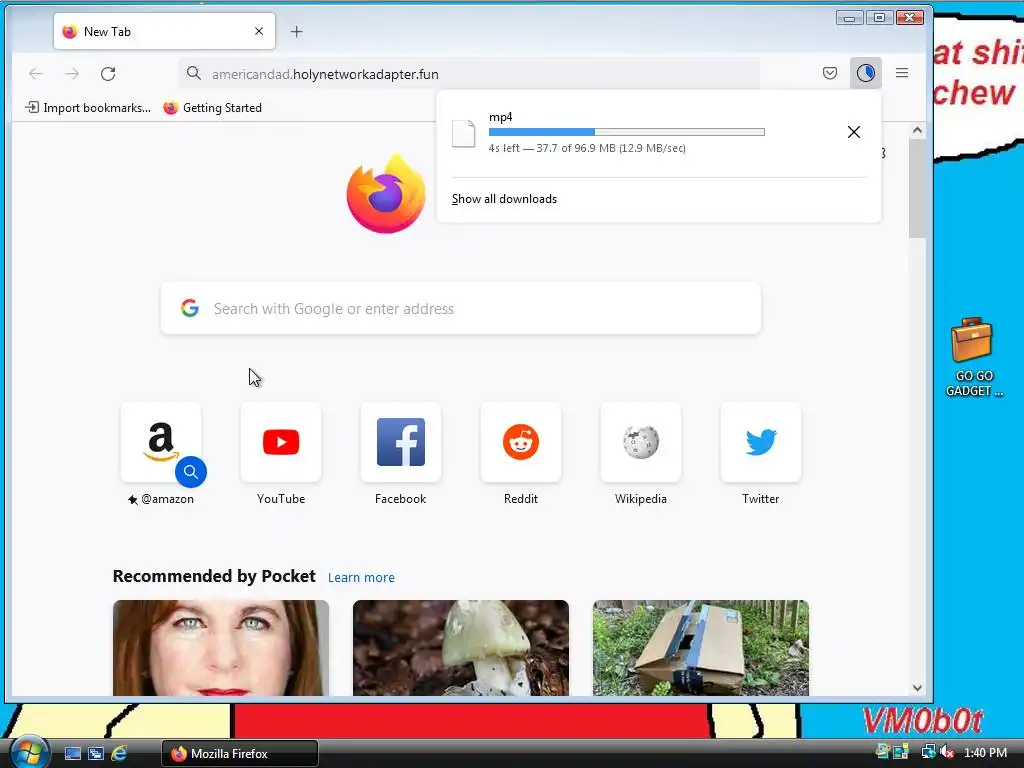Click the page vertical scrollbar thumb
Image resolution: width=1024 pixels, height=768 pixels.
click(917, 189)
